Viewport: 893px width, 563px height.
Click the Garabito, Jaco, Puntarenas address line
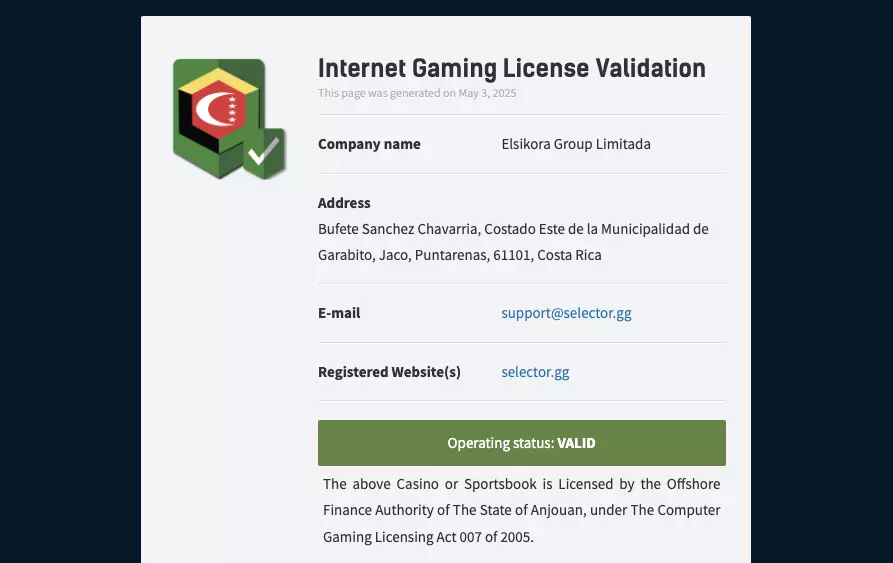[459, 255]
